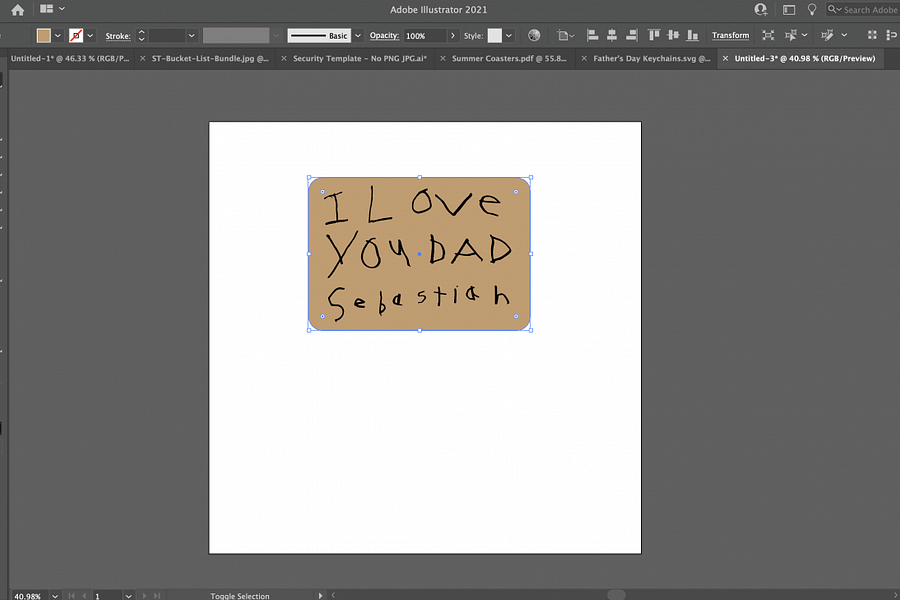Open the zoom level dropdown
The image size is (900, 600).
55,595
